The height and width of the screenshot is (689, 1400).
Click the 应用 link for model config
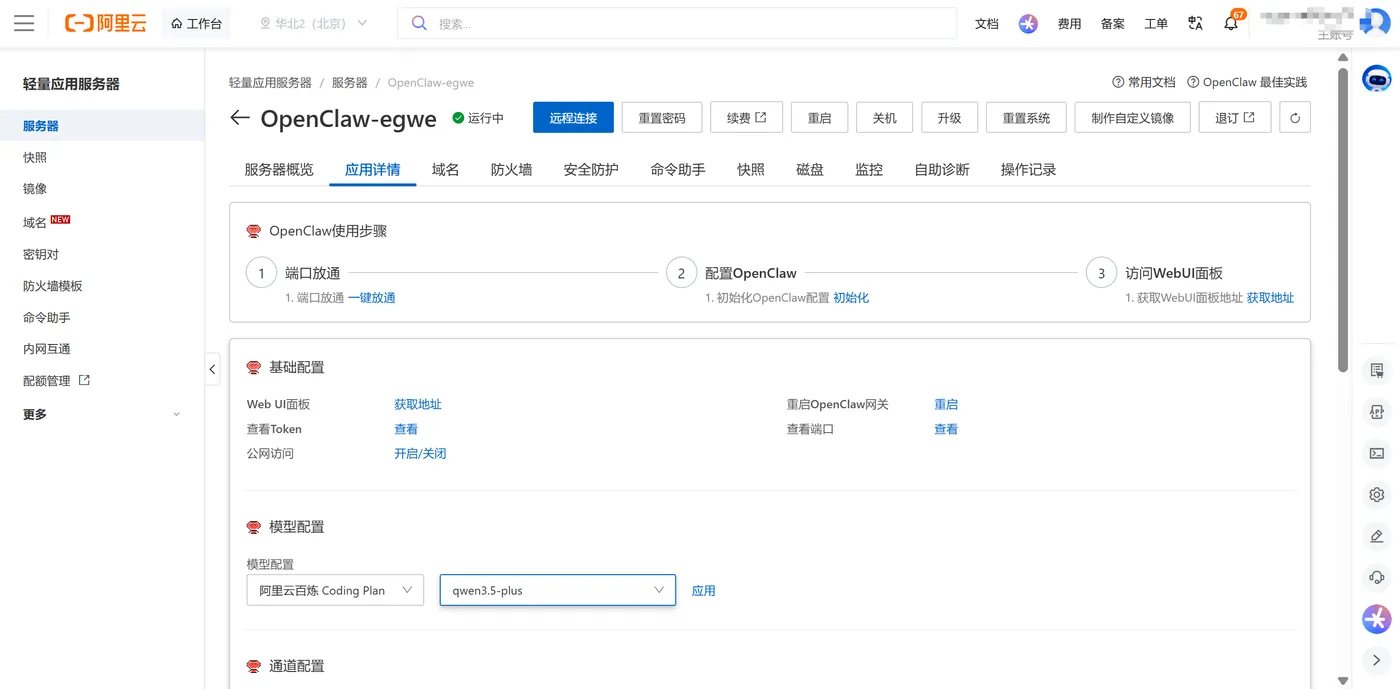(x=704, y=591)
